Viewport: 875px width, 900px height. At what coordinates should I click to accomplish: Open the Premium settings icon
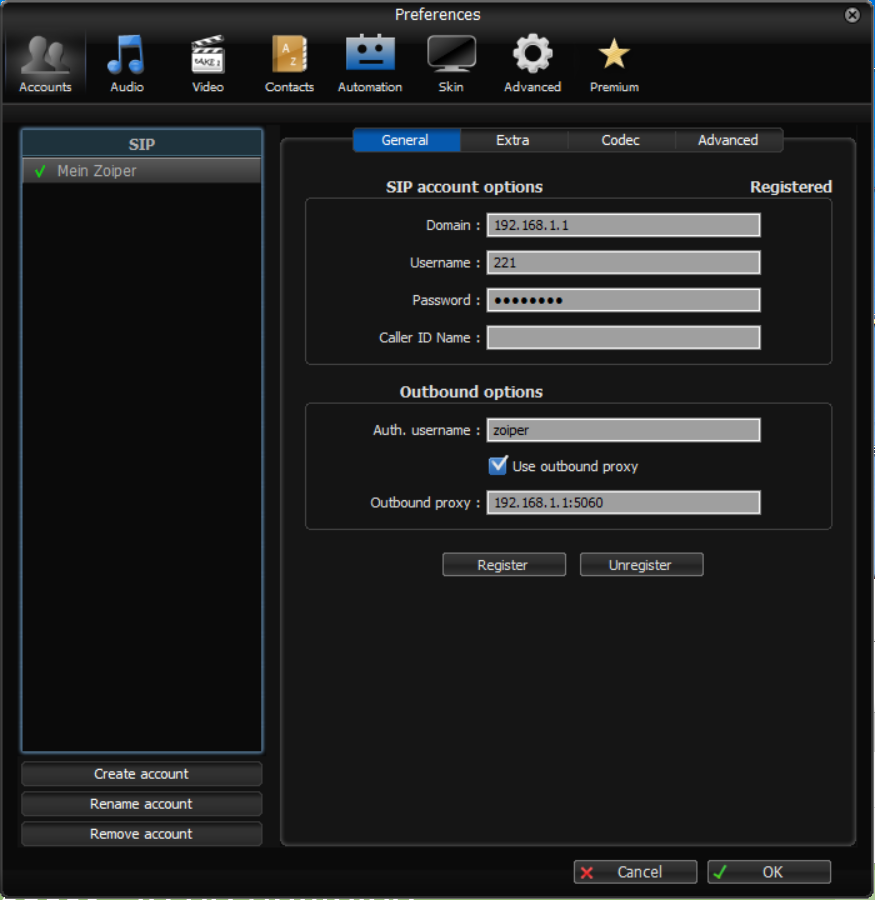coord(613,60)
